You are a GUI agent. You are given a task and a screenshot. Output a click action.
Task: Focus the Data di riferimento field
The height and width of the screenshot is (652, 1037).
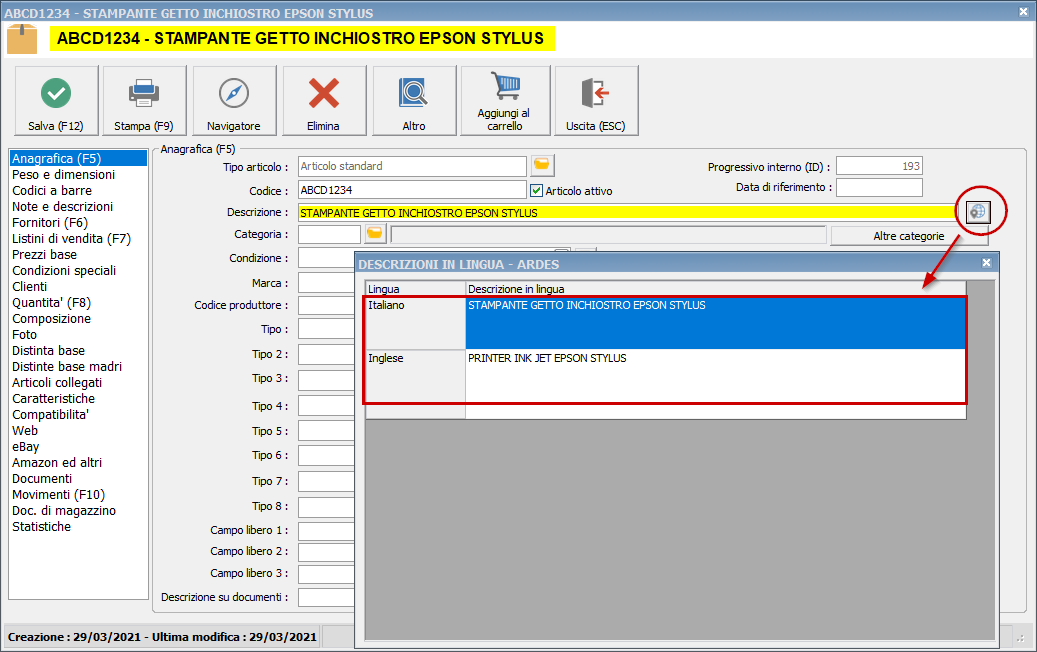coord(879,187)
